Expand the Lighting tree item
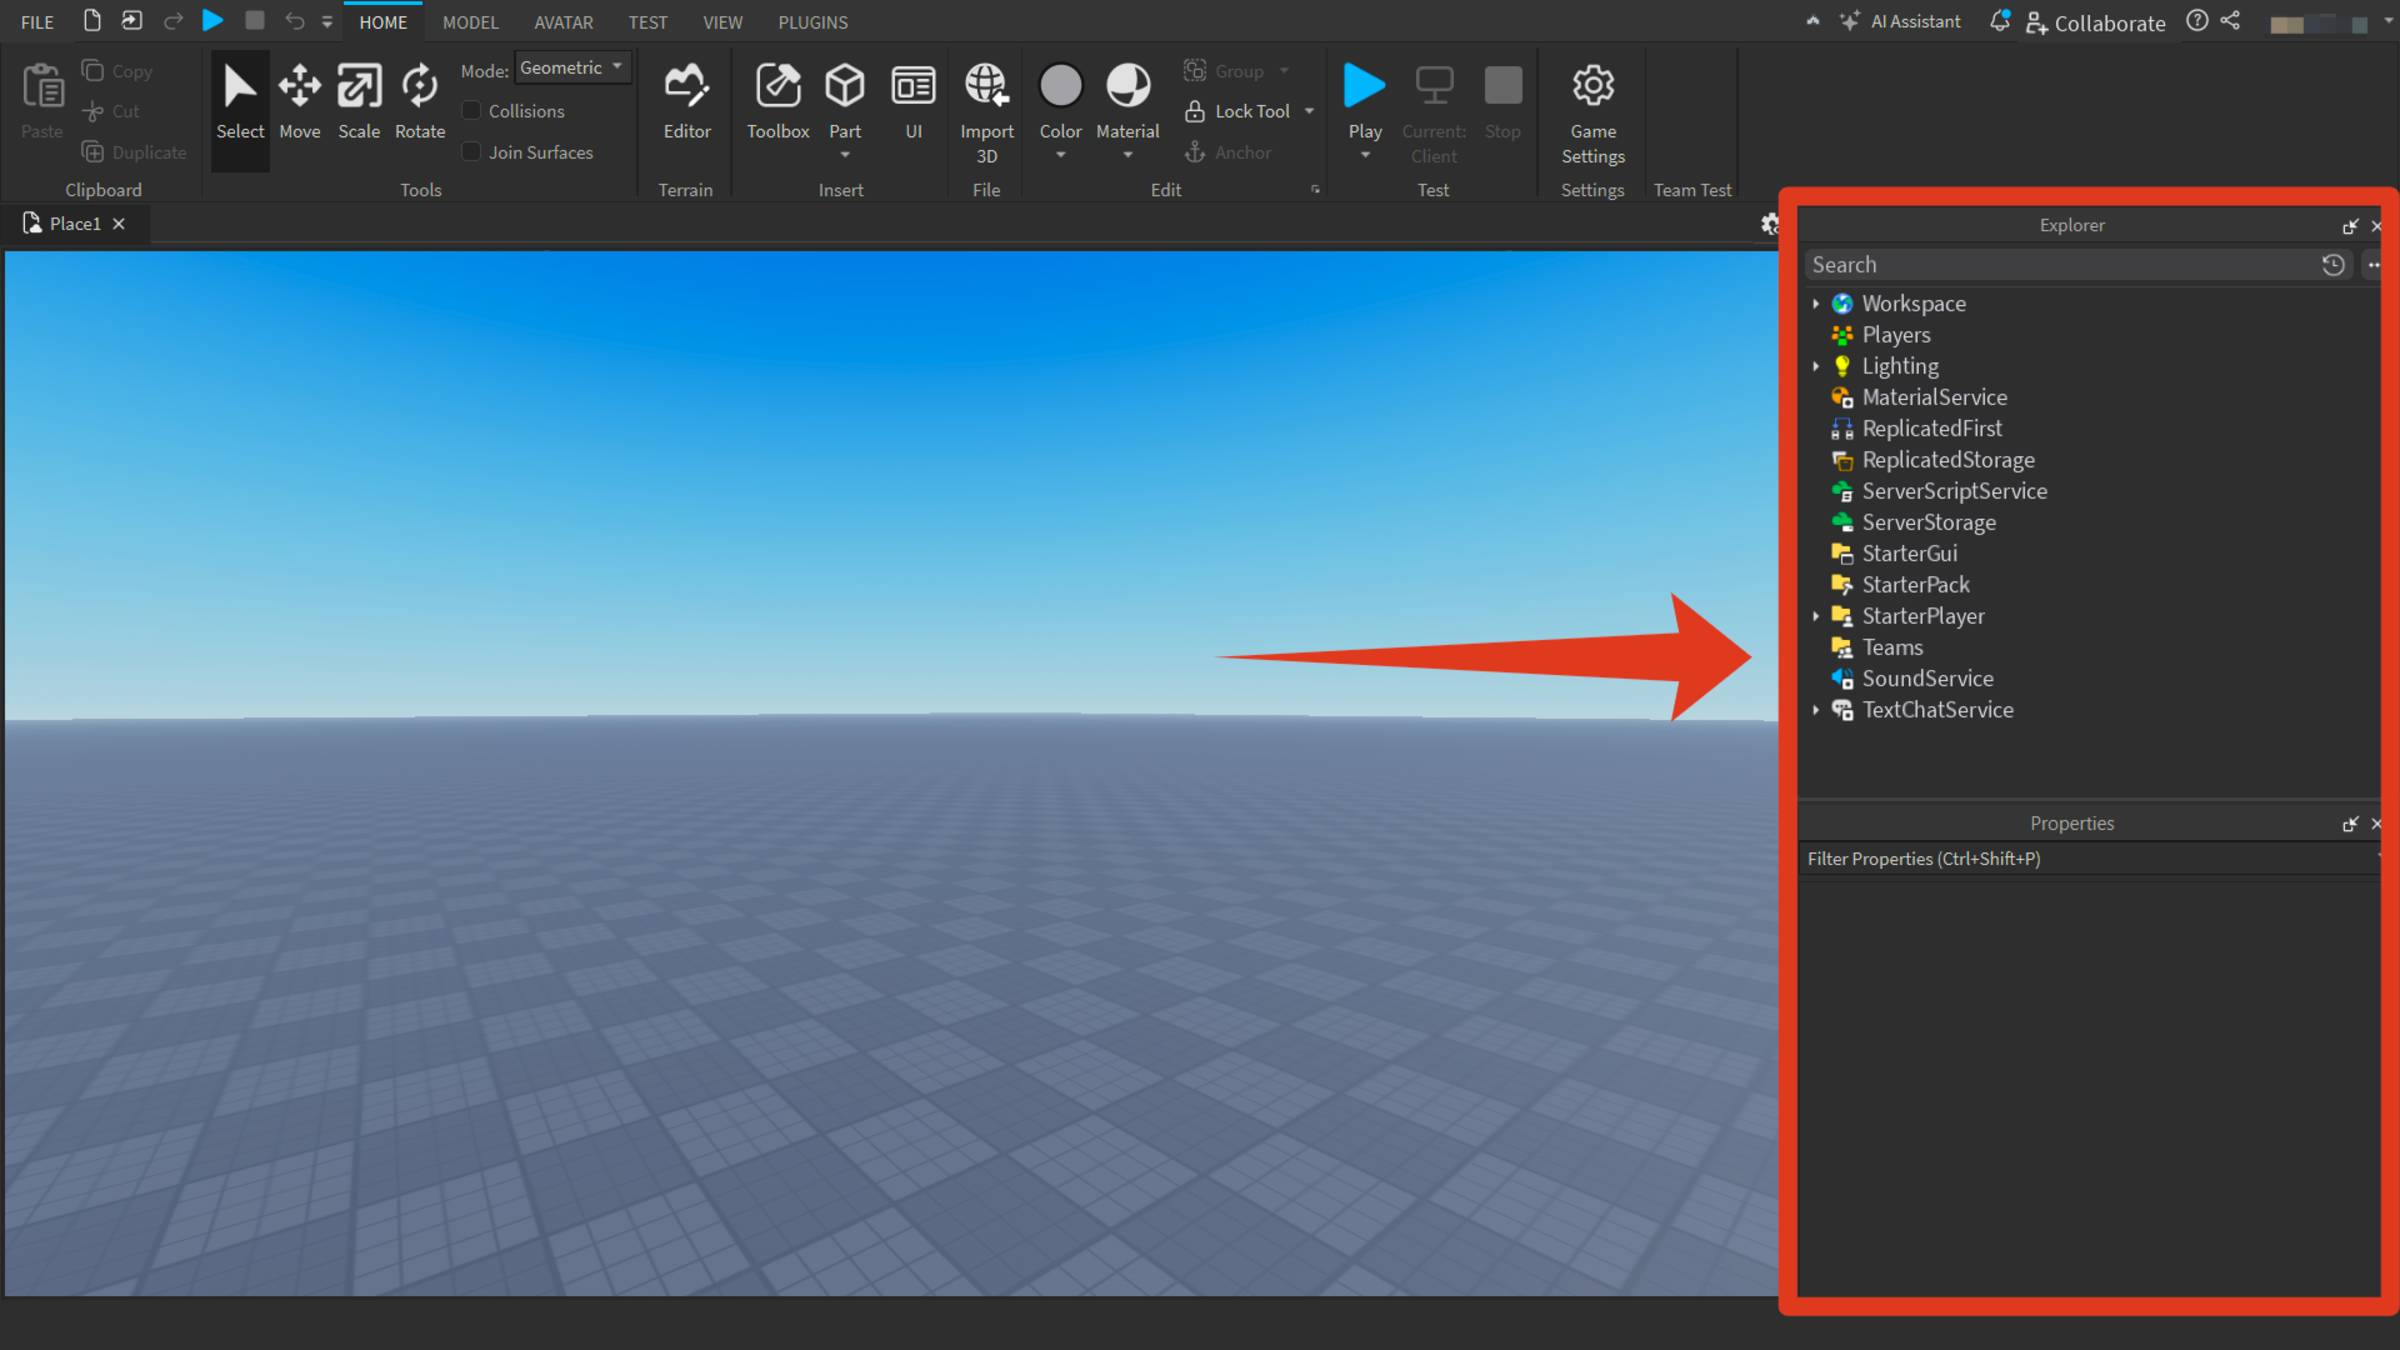This screenshot has width=2400, height=1350. (1817, 366)
